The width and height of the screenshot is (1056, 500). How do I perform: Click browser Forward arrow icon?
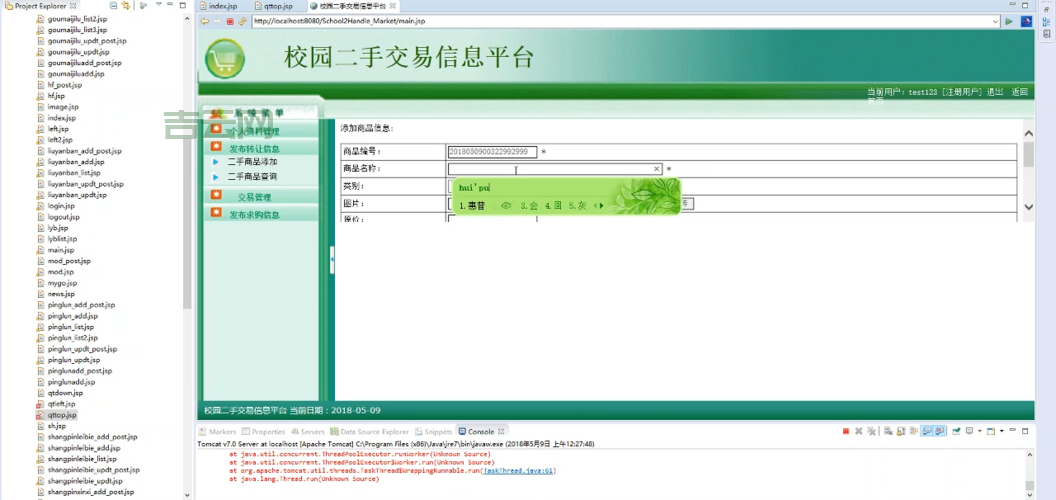[217, 21]
